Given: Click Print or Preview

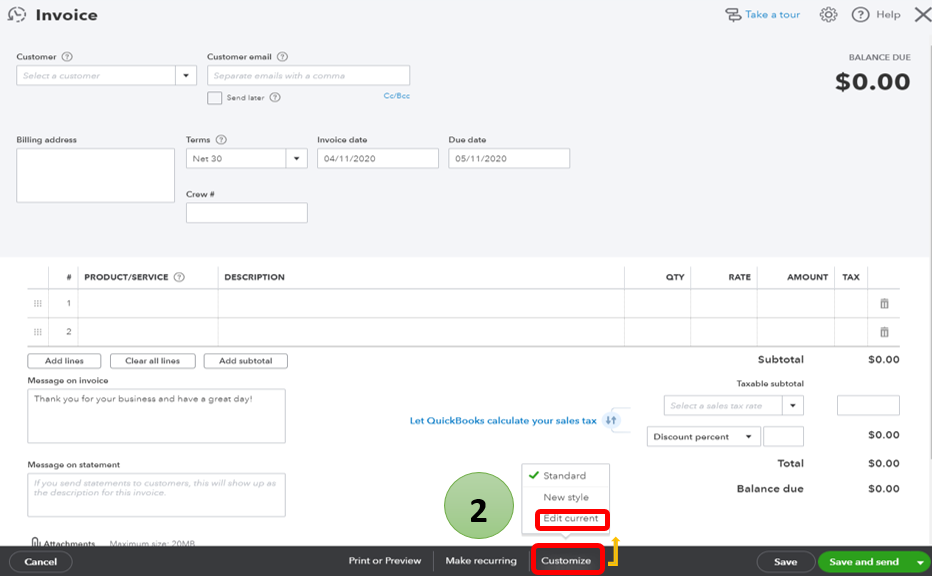Looking at the screenshot, I should pos(385,561).
